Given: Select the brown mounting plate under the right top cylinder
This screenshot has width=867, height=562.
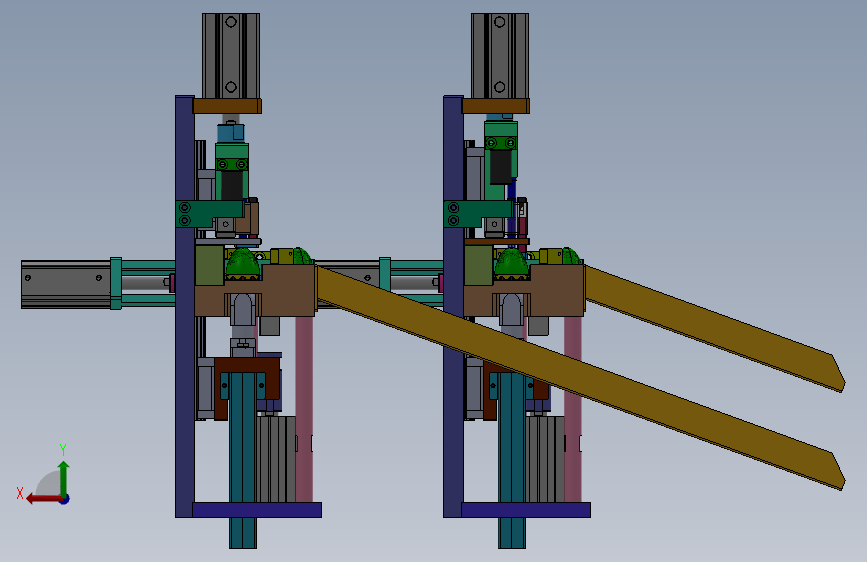Looking at the screenshot, I should [x=496, y=106].
